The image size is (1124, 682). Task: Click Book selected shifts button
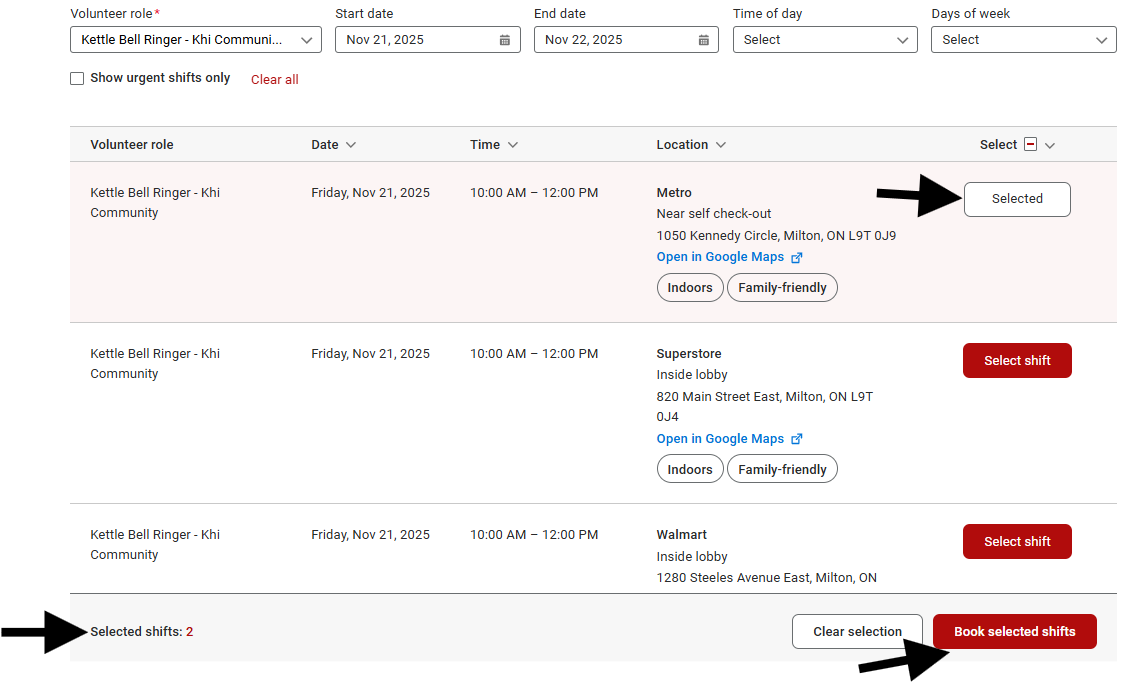tap(1014, 632)
